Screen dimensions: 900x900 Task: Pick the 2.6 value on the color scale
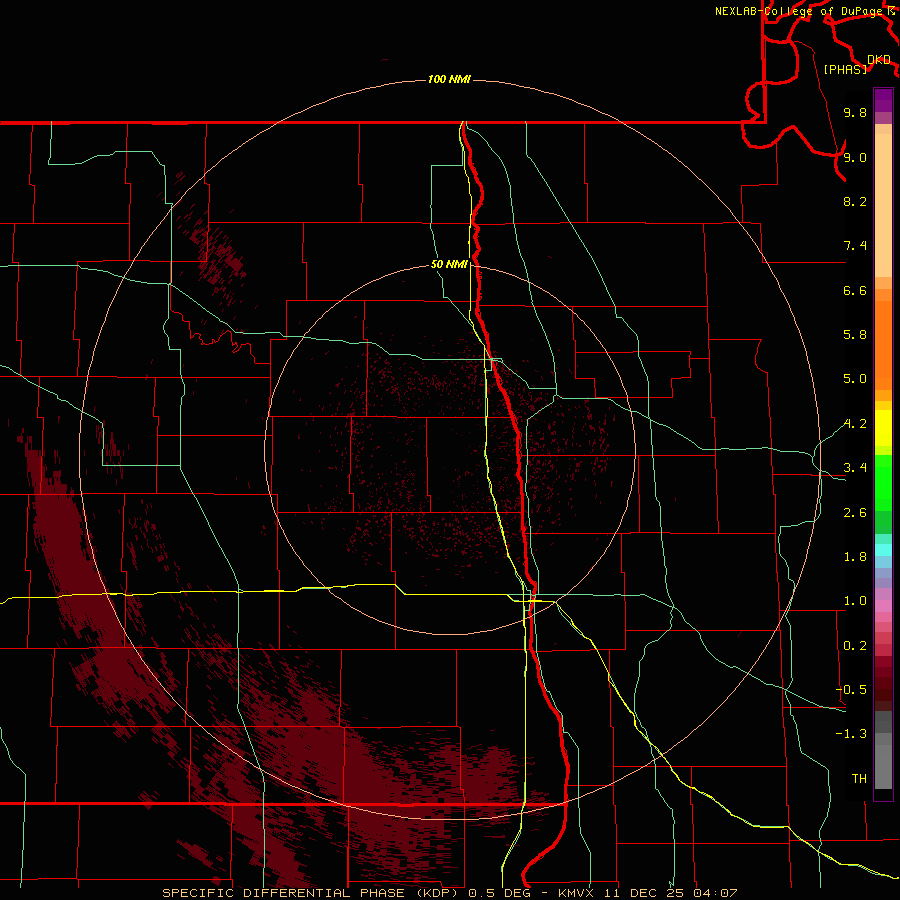click(855, 513)
